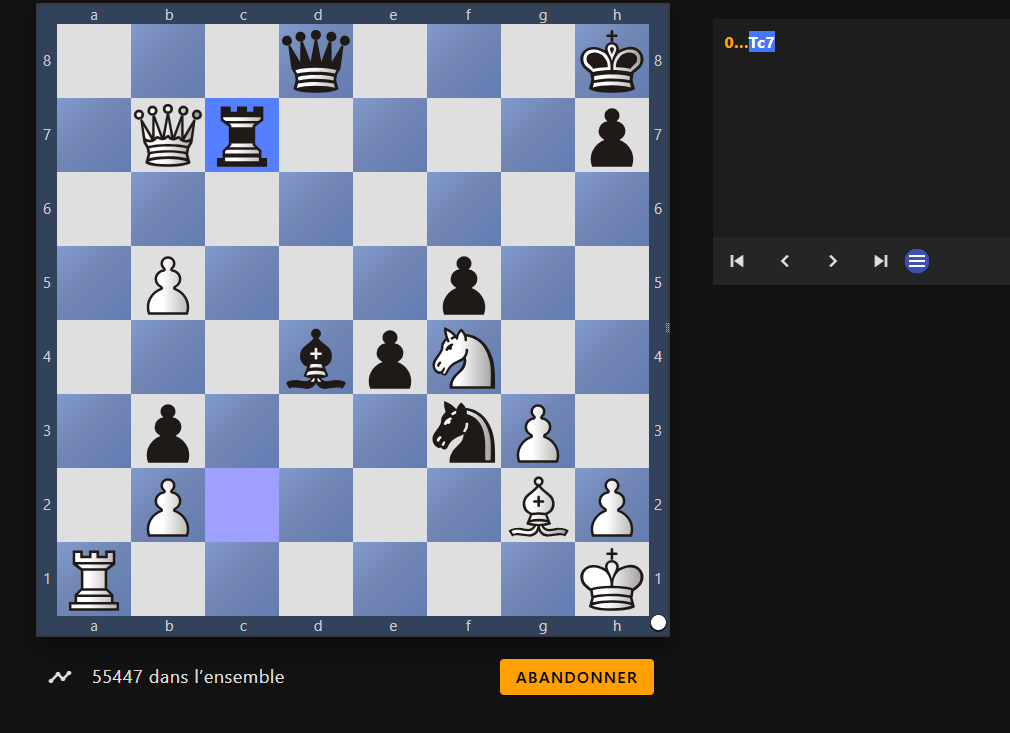Click the rating graph icon beside 55447

coord(61,677)
